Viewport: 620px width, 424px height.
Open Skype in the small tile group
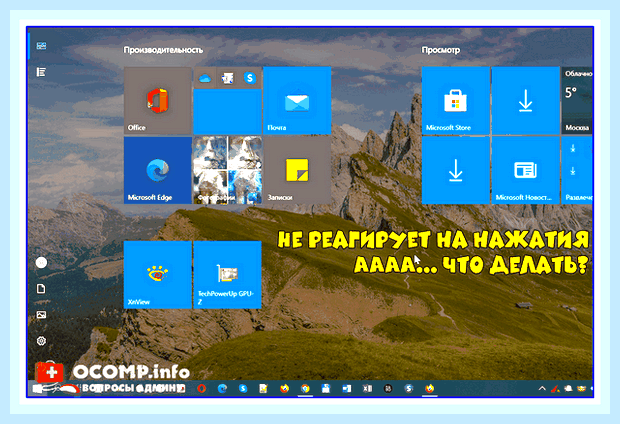click(250, 78)
